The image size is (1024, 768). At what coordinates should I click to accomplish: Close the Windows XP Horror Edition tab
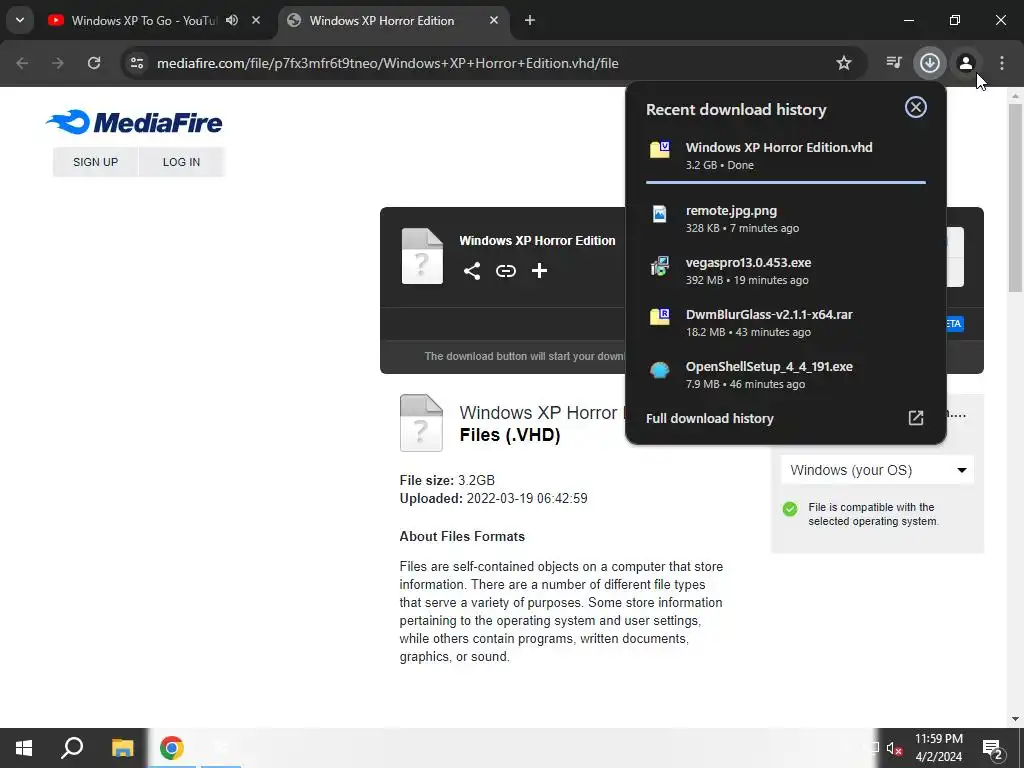(x=494, y=20)
